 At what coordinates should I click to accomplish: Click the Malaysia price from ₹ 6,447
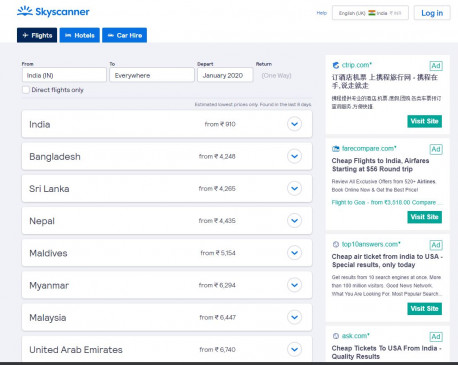click(217, 317)
